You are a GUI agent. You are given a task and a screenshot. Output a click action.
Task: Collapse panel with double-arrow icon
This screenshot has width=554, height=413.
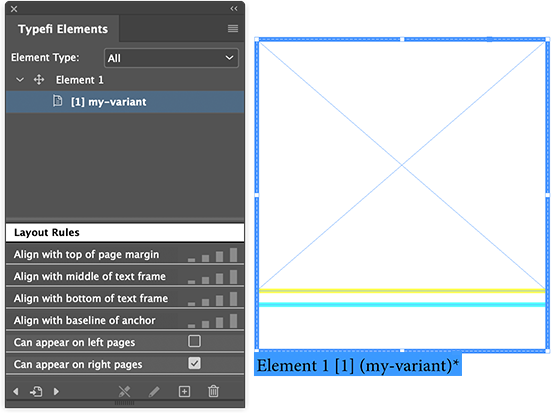click(234, 8)
